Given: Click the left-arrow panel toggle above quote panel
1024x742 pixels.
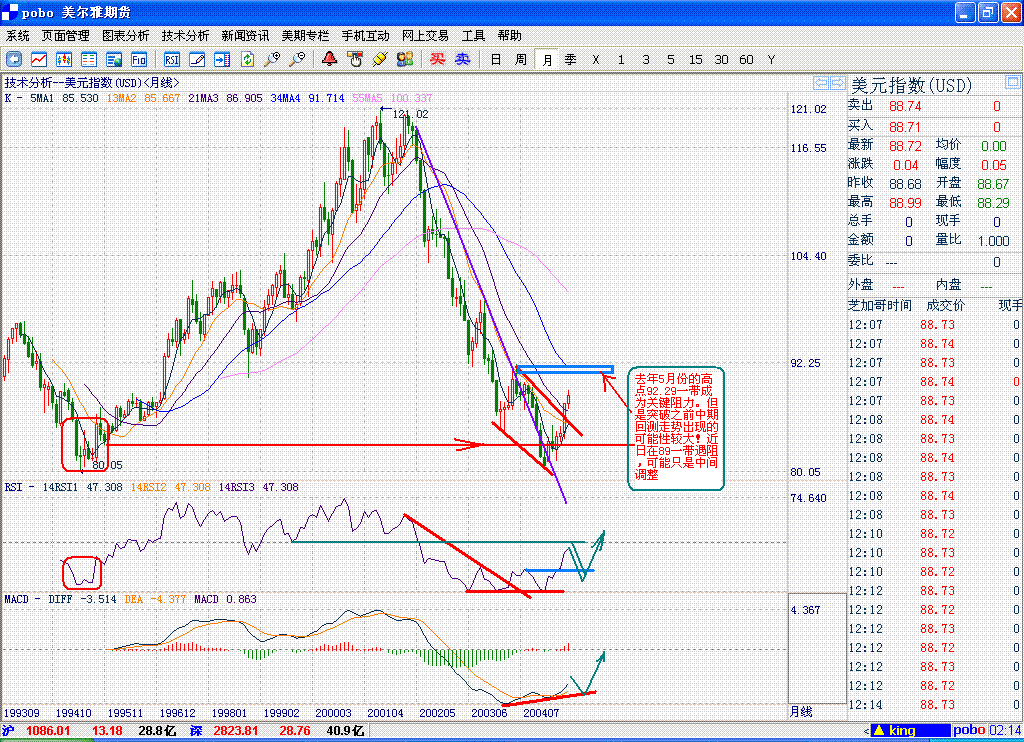Looking at the screenshot, I should pyautogui.click(x=821, y=82).
